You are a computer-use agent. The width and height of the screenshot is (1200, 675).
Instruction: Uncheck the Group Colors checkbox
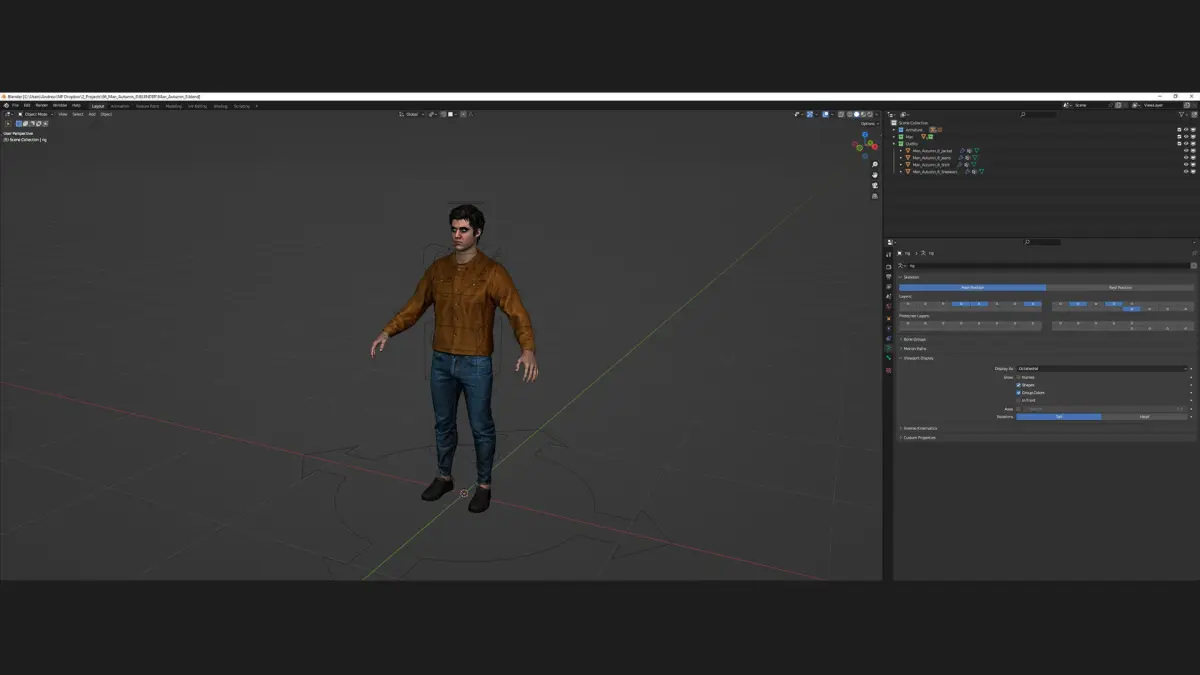1019,393
